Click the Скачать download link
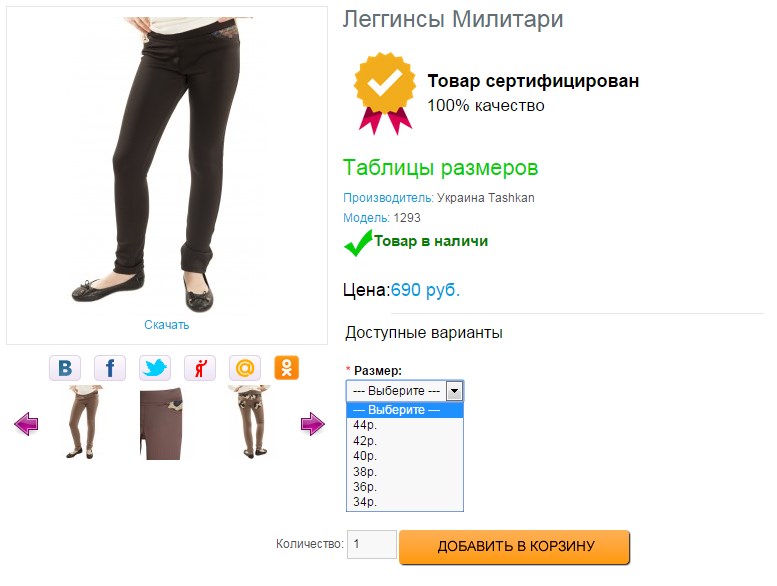The image size is (777, 586). click(x=166, y=325)
